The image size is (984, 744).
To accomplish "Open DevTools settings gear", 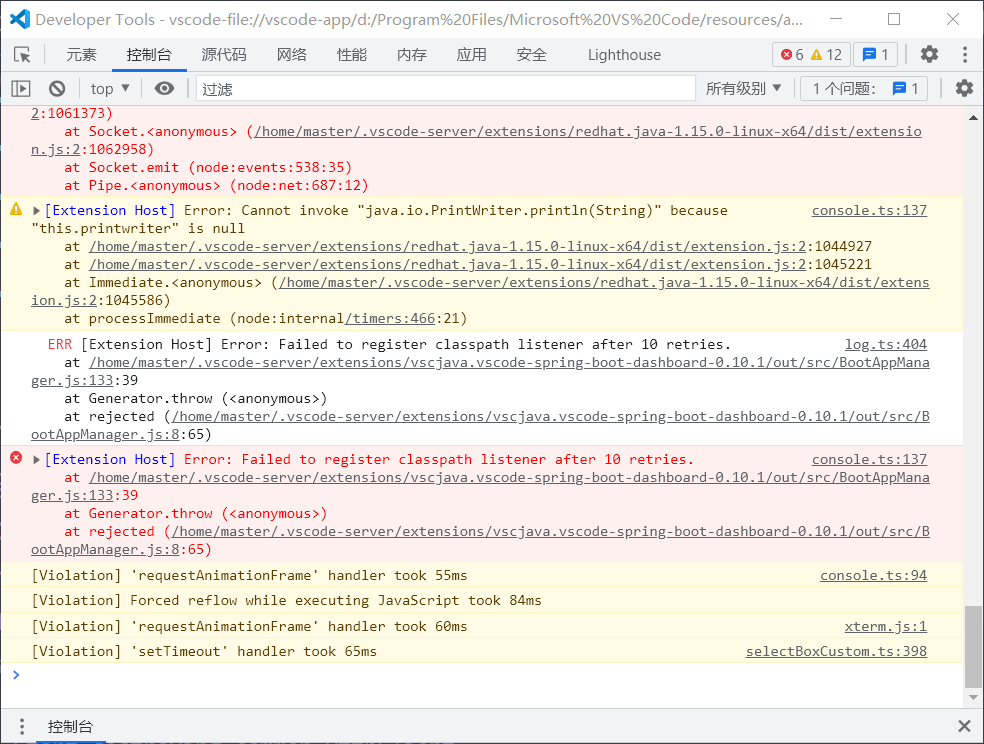I will [928, 54].
